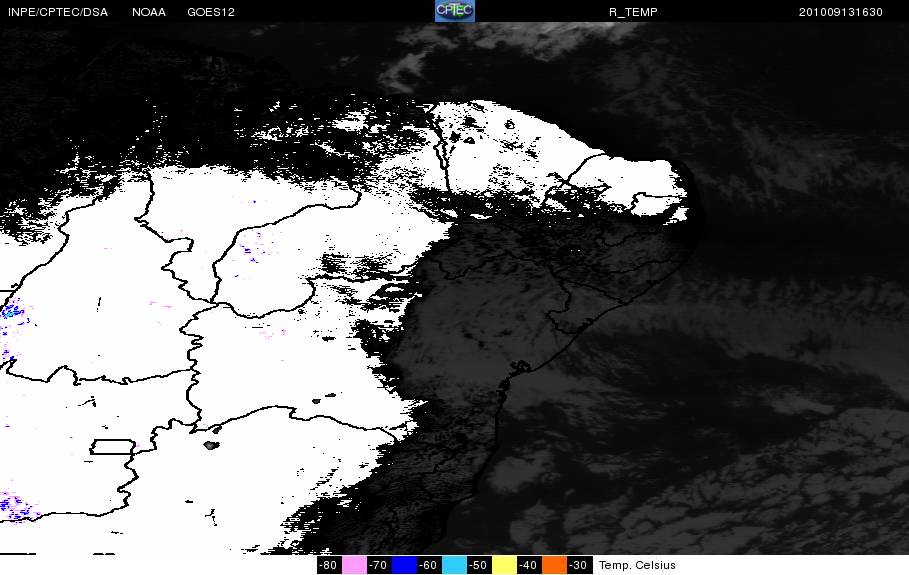Click the CPTEC logo in the header
This screenshot has width=909, height=575.
455,11
